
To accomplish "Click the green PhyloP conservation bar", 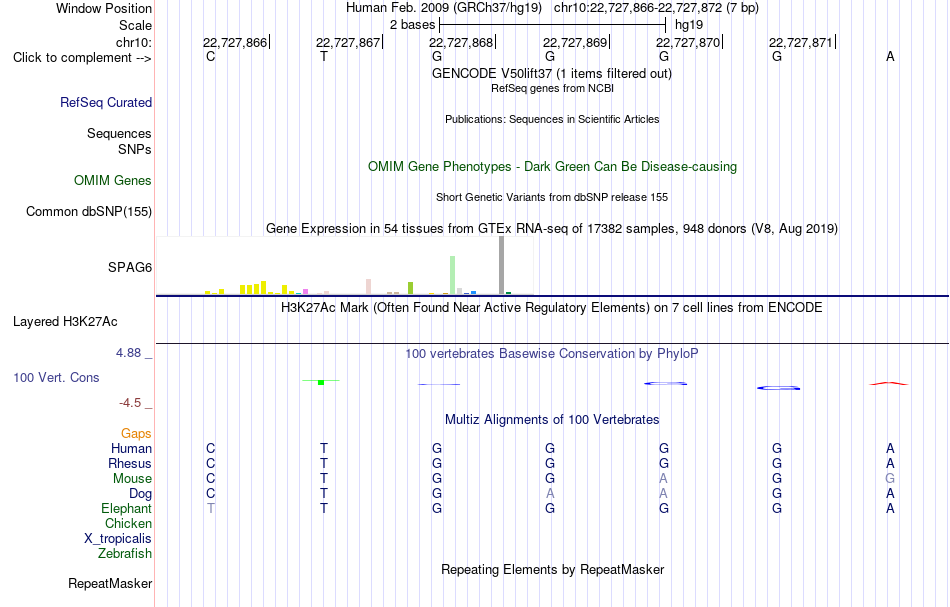I will click(x=321, y=382).
